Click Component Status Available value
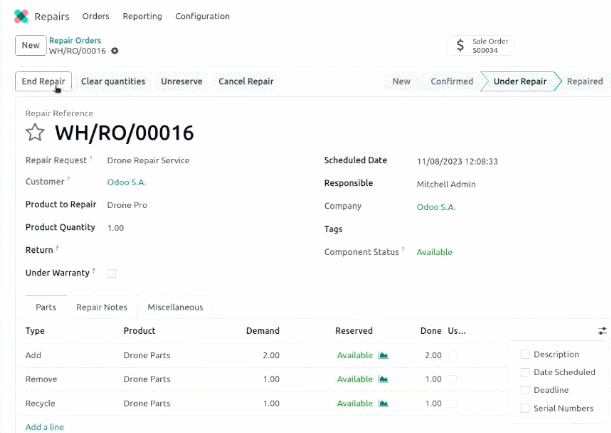 (x=434, y=252)
